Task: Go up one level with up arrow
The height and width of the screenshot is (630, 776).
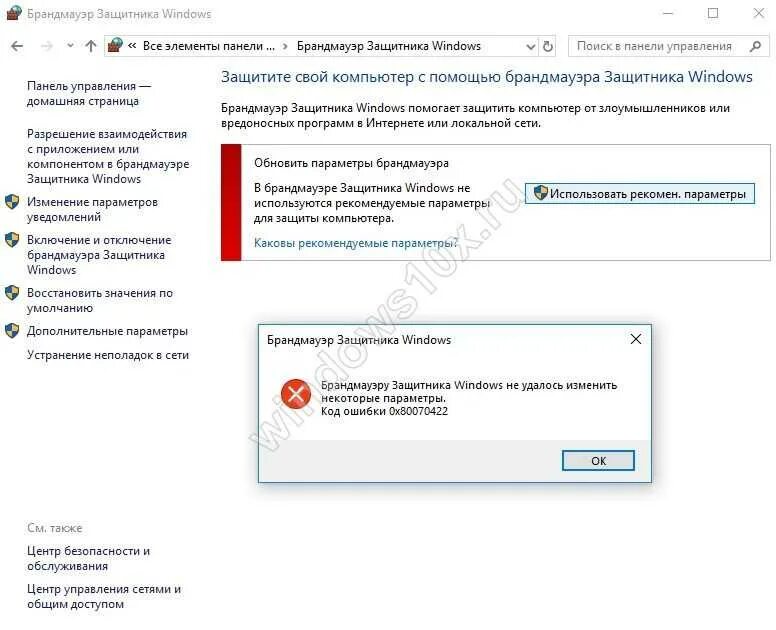Action: [91, 46]
